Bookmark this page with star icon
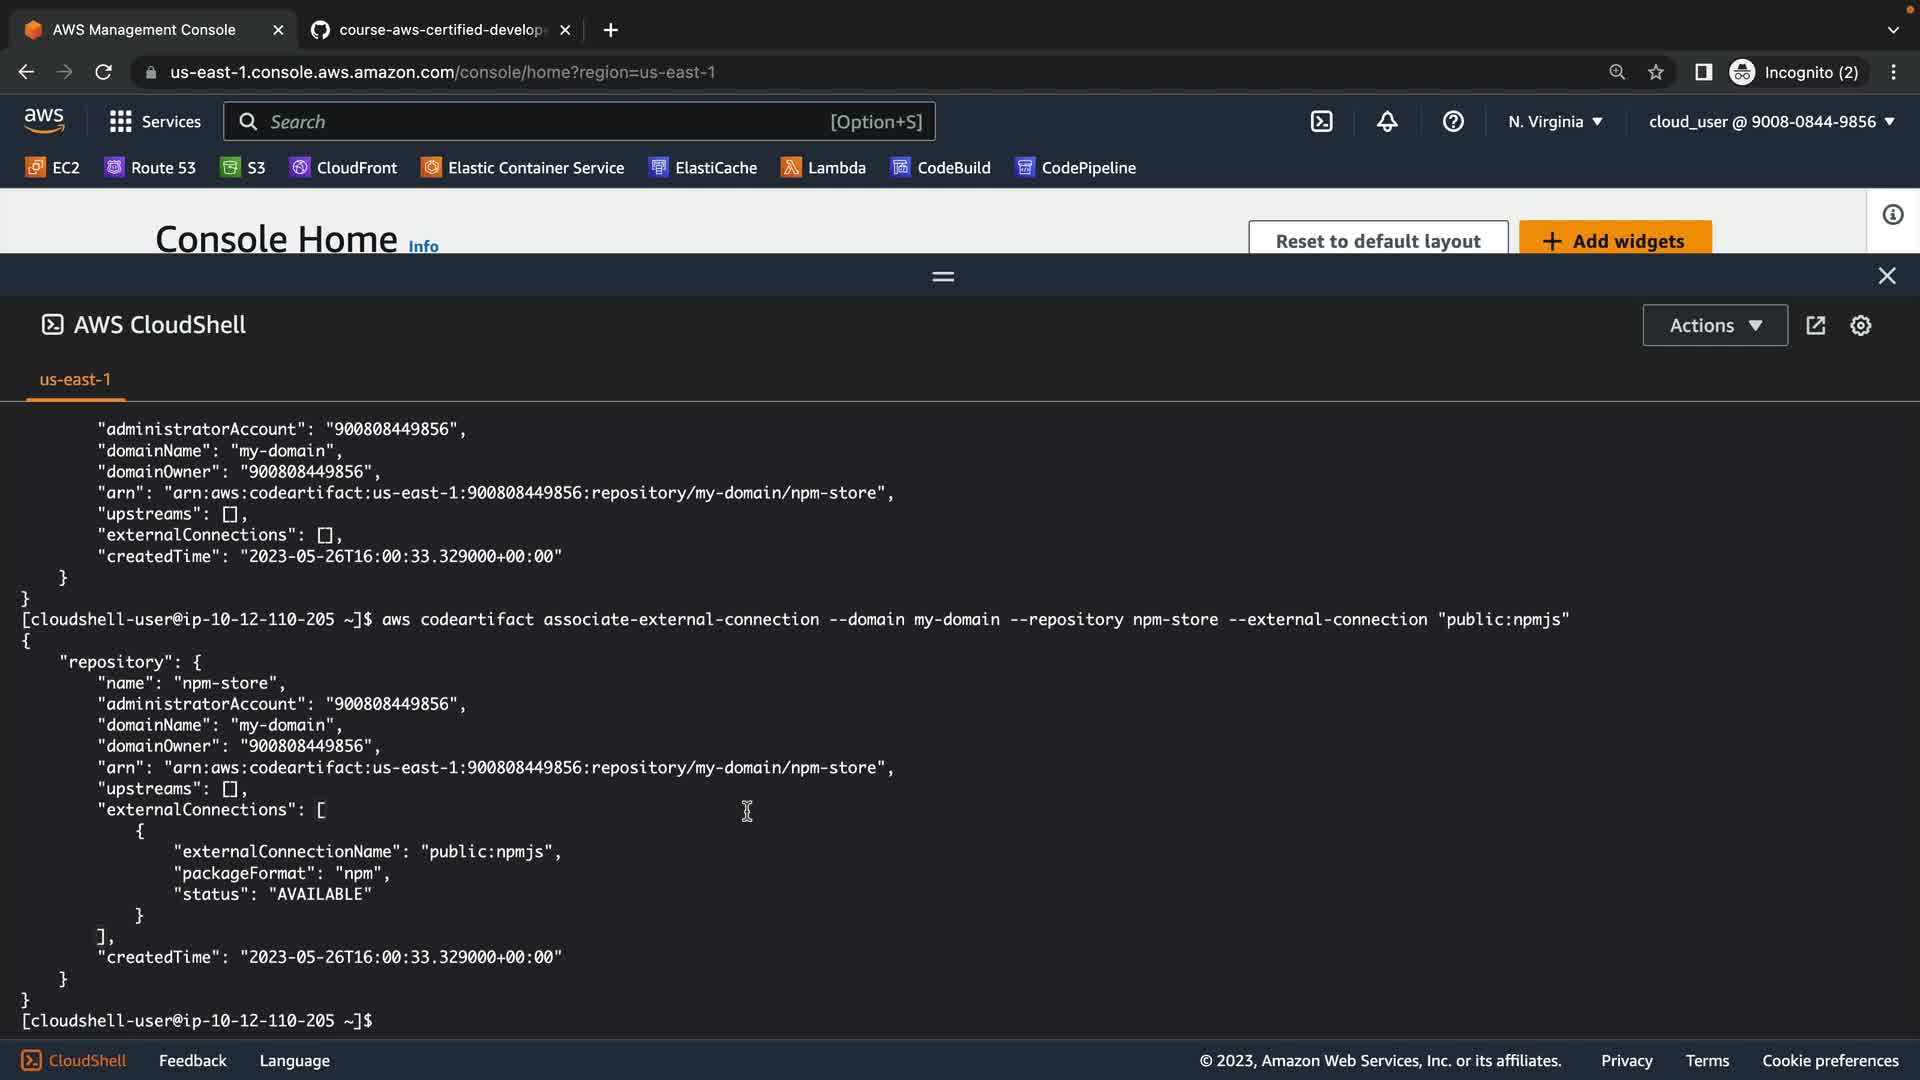 click(1656, 72)
